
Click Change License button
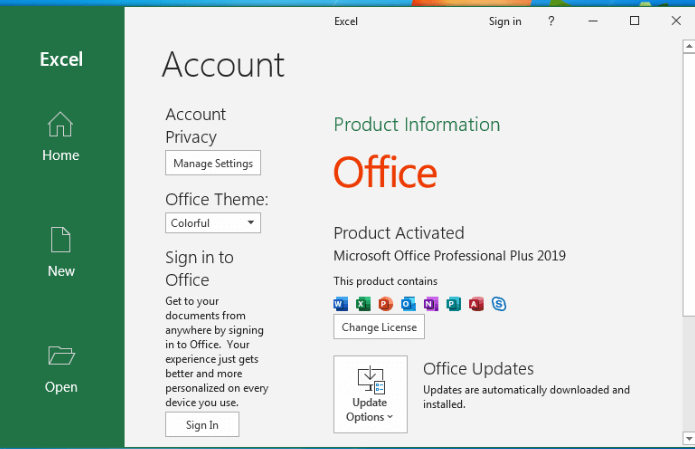[379, 327]
